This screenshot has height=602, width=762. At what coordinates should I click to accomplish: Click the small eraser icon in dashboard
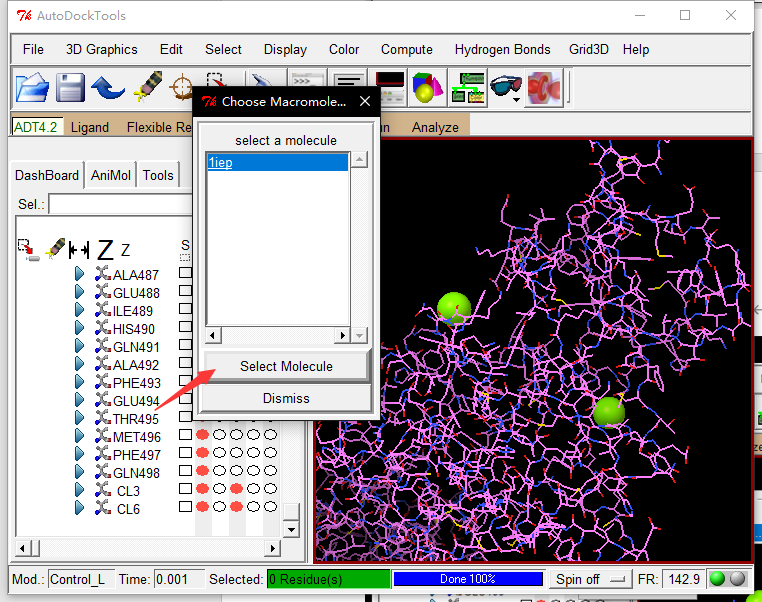55,248
